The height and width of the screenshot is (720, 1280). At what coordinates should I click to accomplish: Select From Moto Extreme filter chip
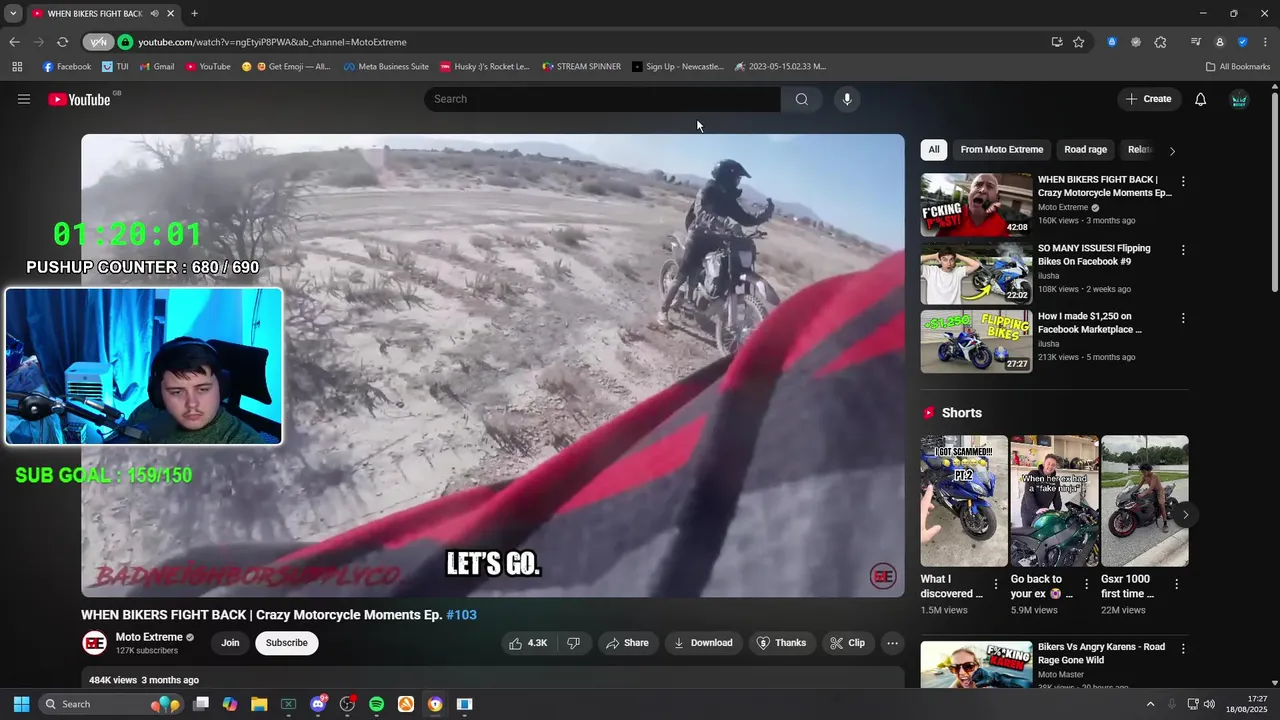click(1002, 150)
